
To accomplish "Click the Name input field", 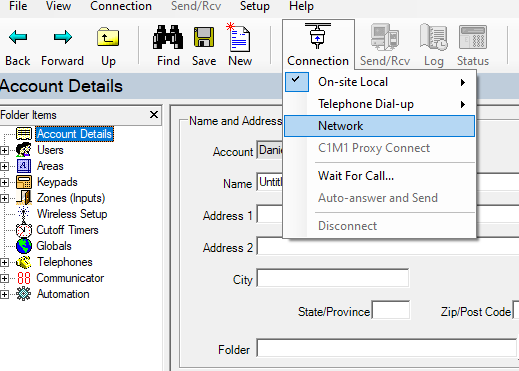I will [270, 182].
